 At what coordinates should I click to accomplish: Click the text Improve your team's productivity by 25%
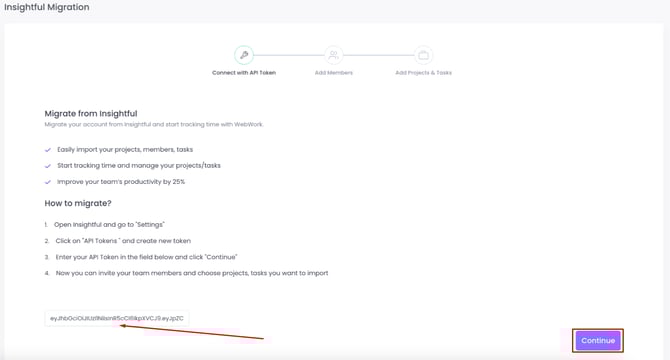[x=121, y=181]
